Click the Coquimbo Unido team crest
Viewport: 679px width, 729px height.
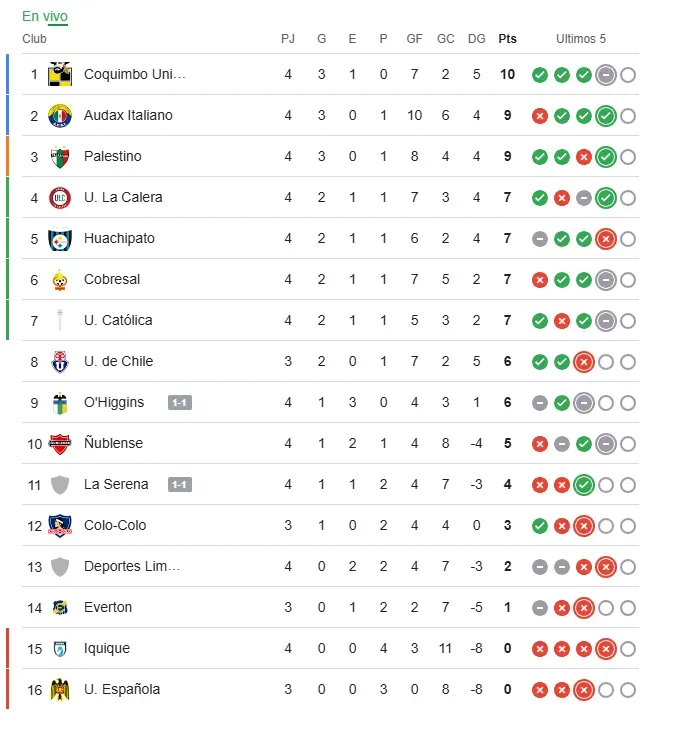(x=60, y=74)
